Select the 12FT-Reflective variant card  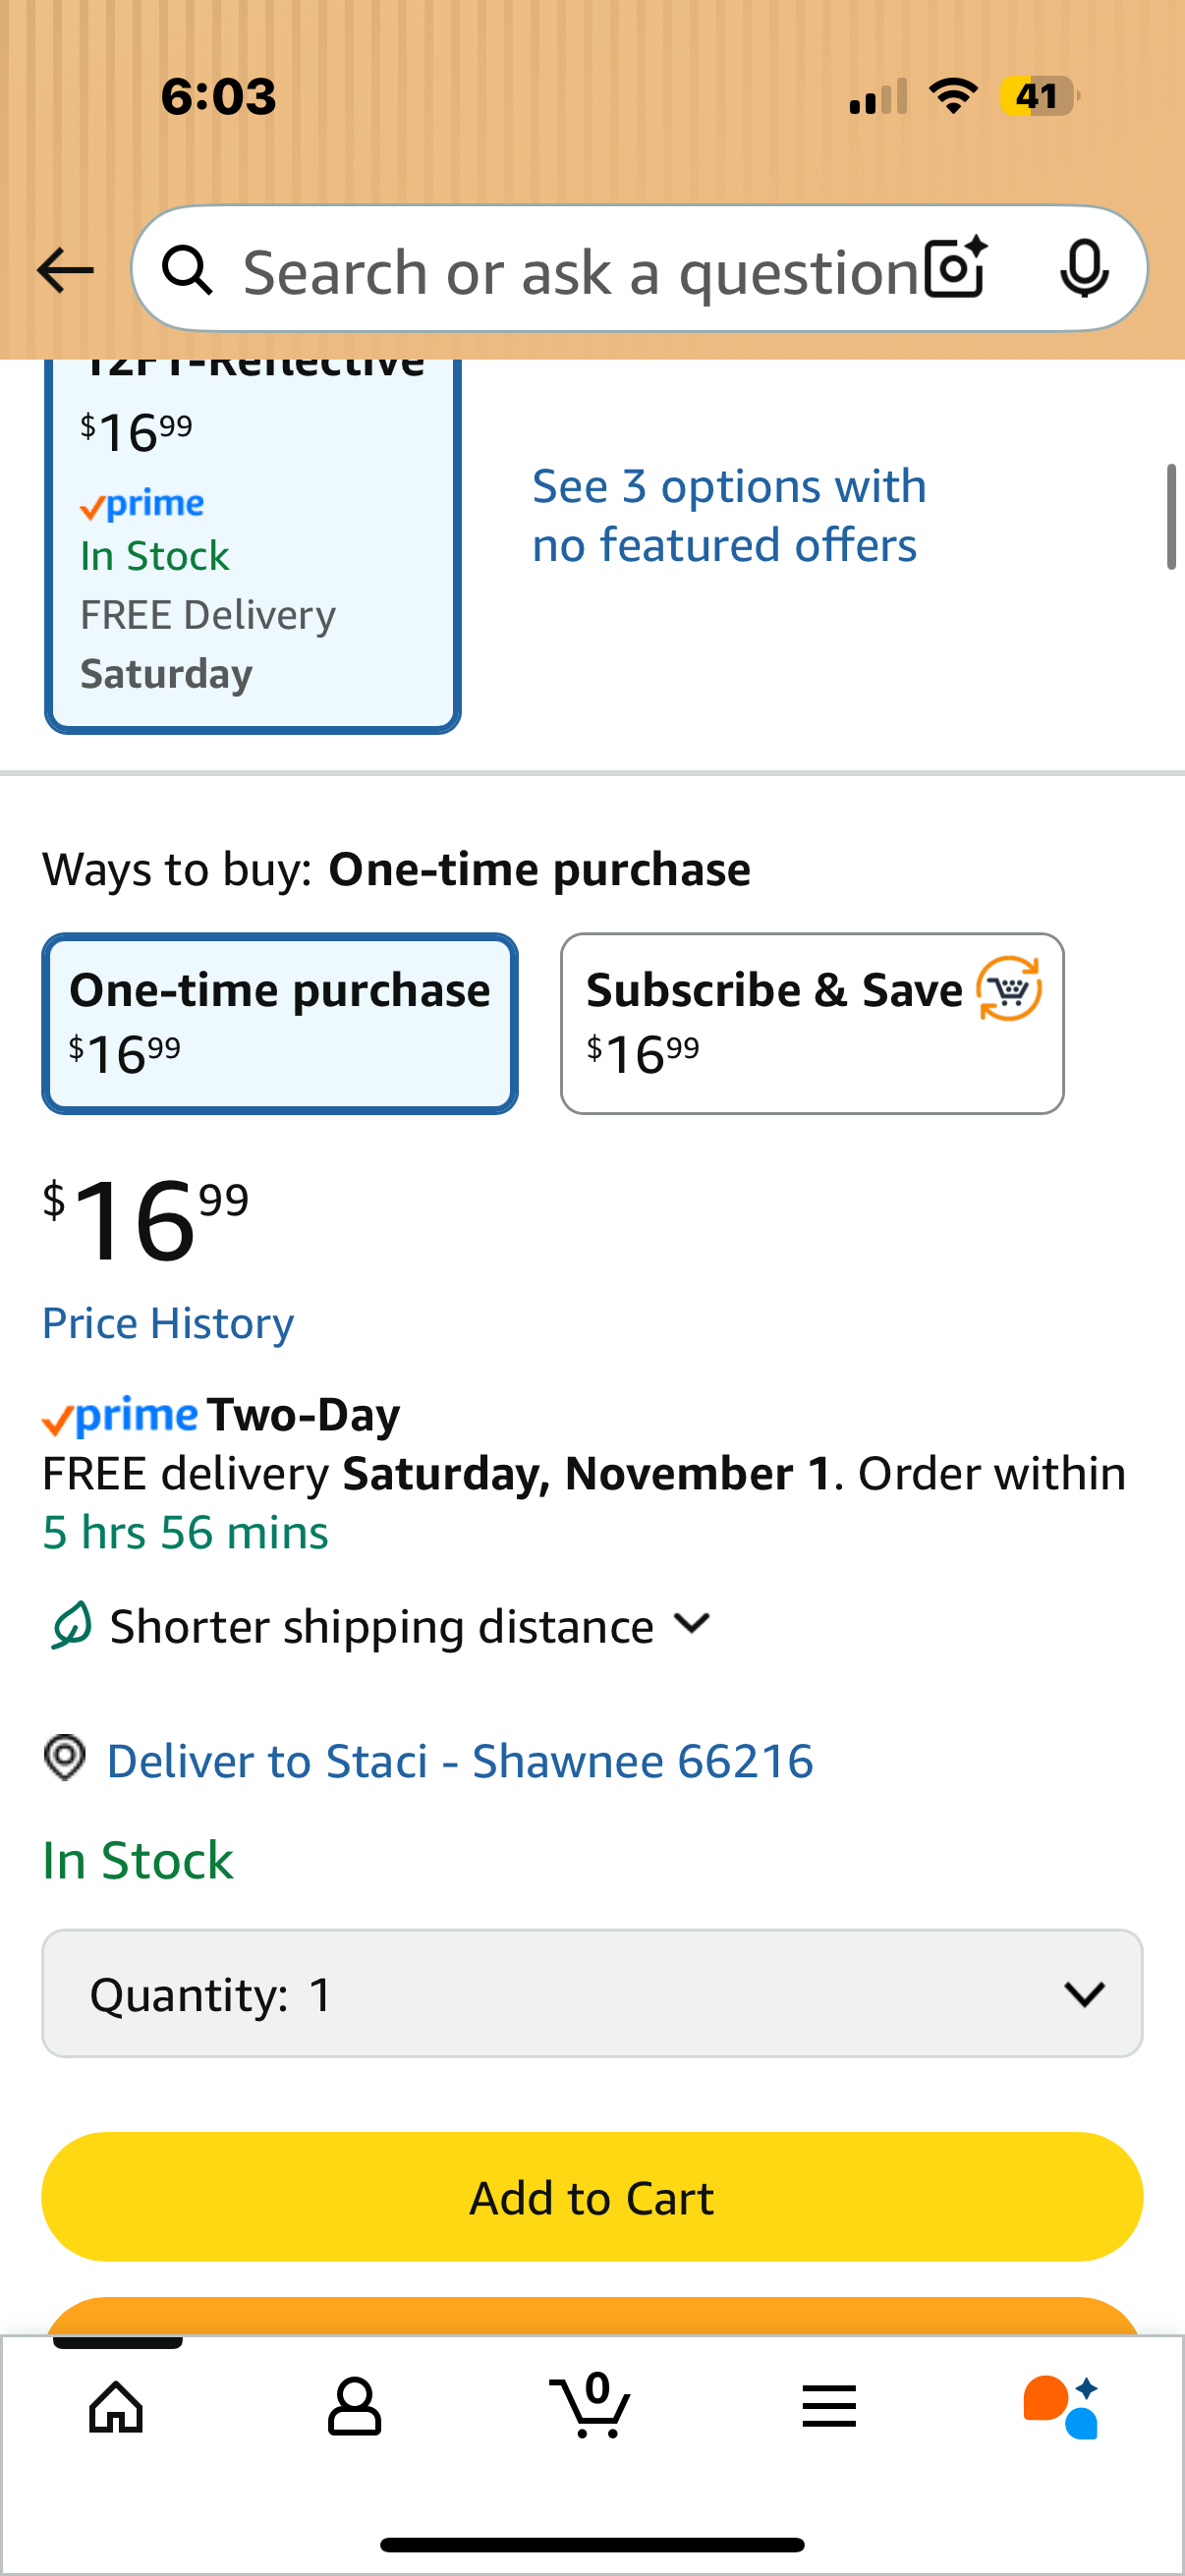coord(252,545)
